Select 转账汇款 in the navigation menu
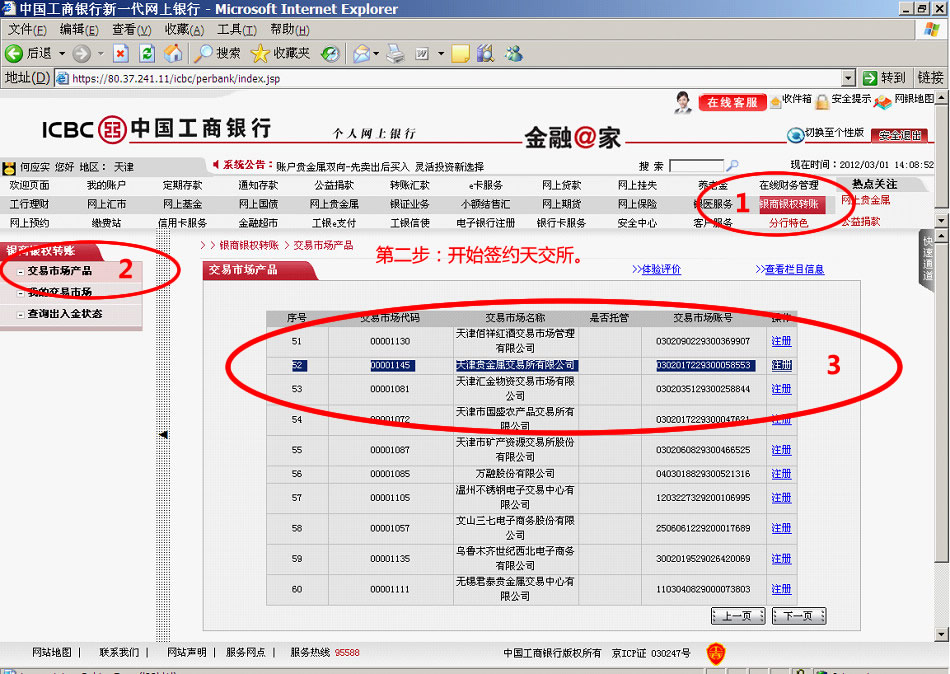Image resolution: width=950 pixels, height=674 pixels. (x=410, y=185)
